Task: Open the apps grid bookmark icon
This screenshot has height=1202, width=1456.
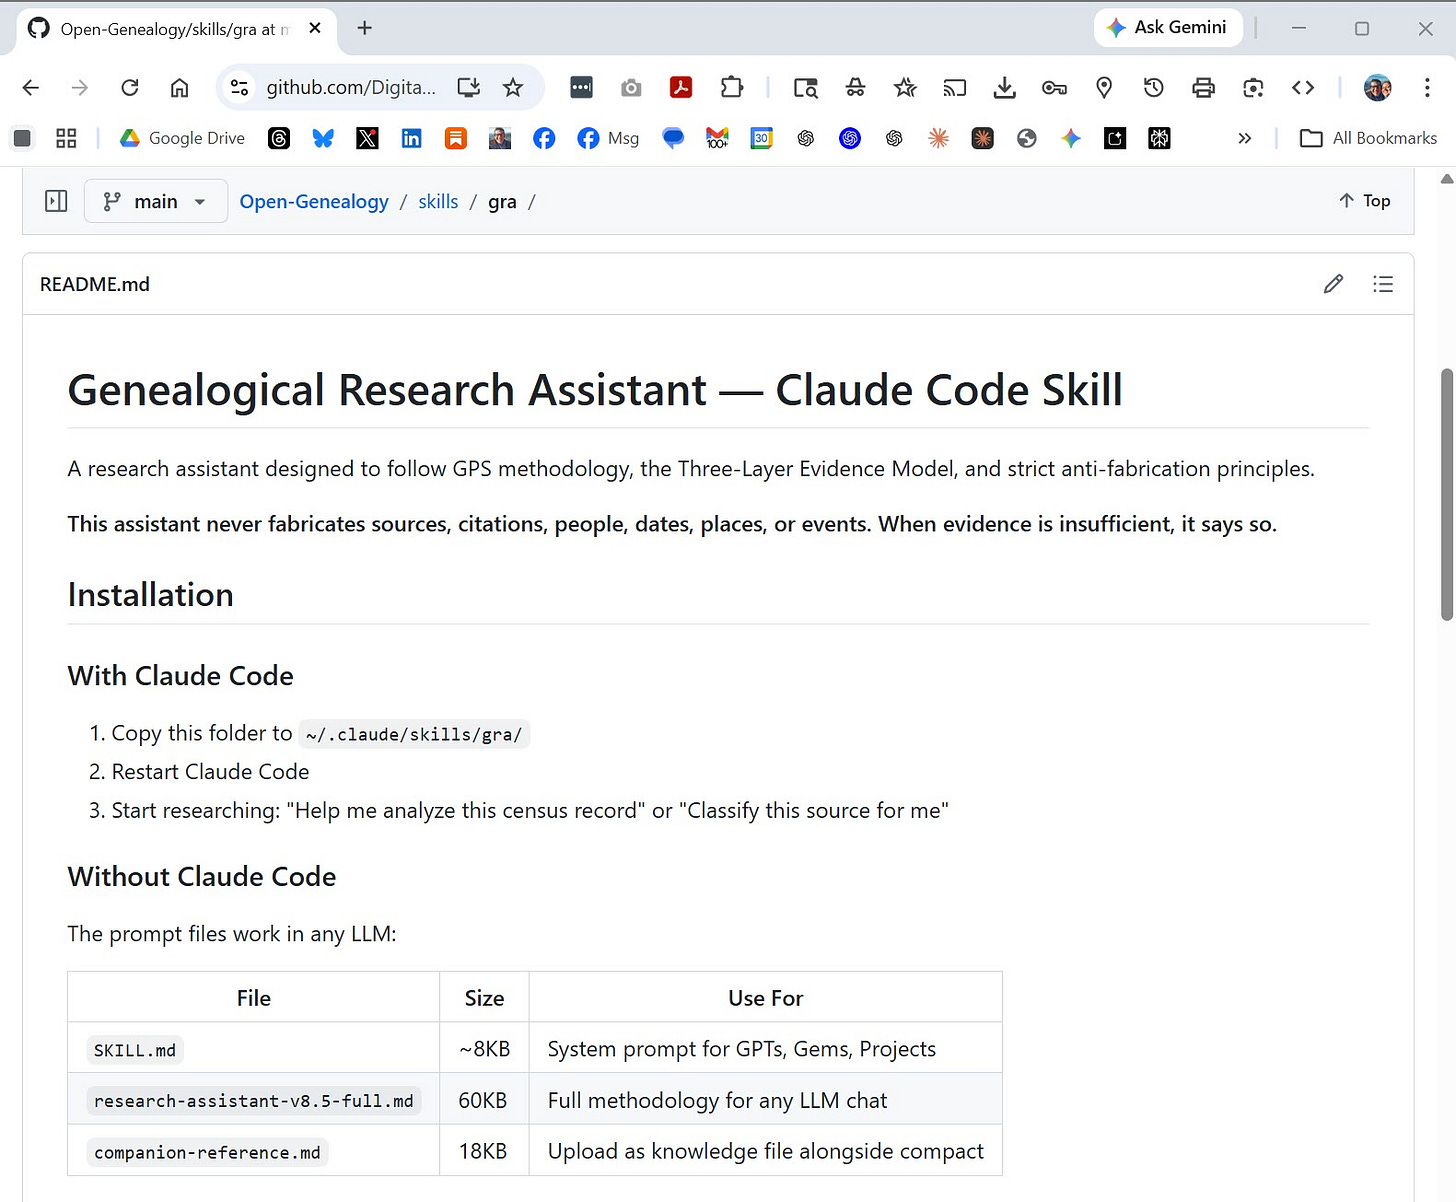Action: tap(66, 138)
